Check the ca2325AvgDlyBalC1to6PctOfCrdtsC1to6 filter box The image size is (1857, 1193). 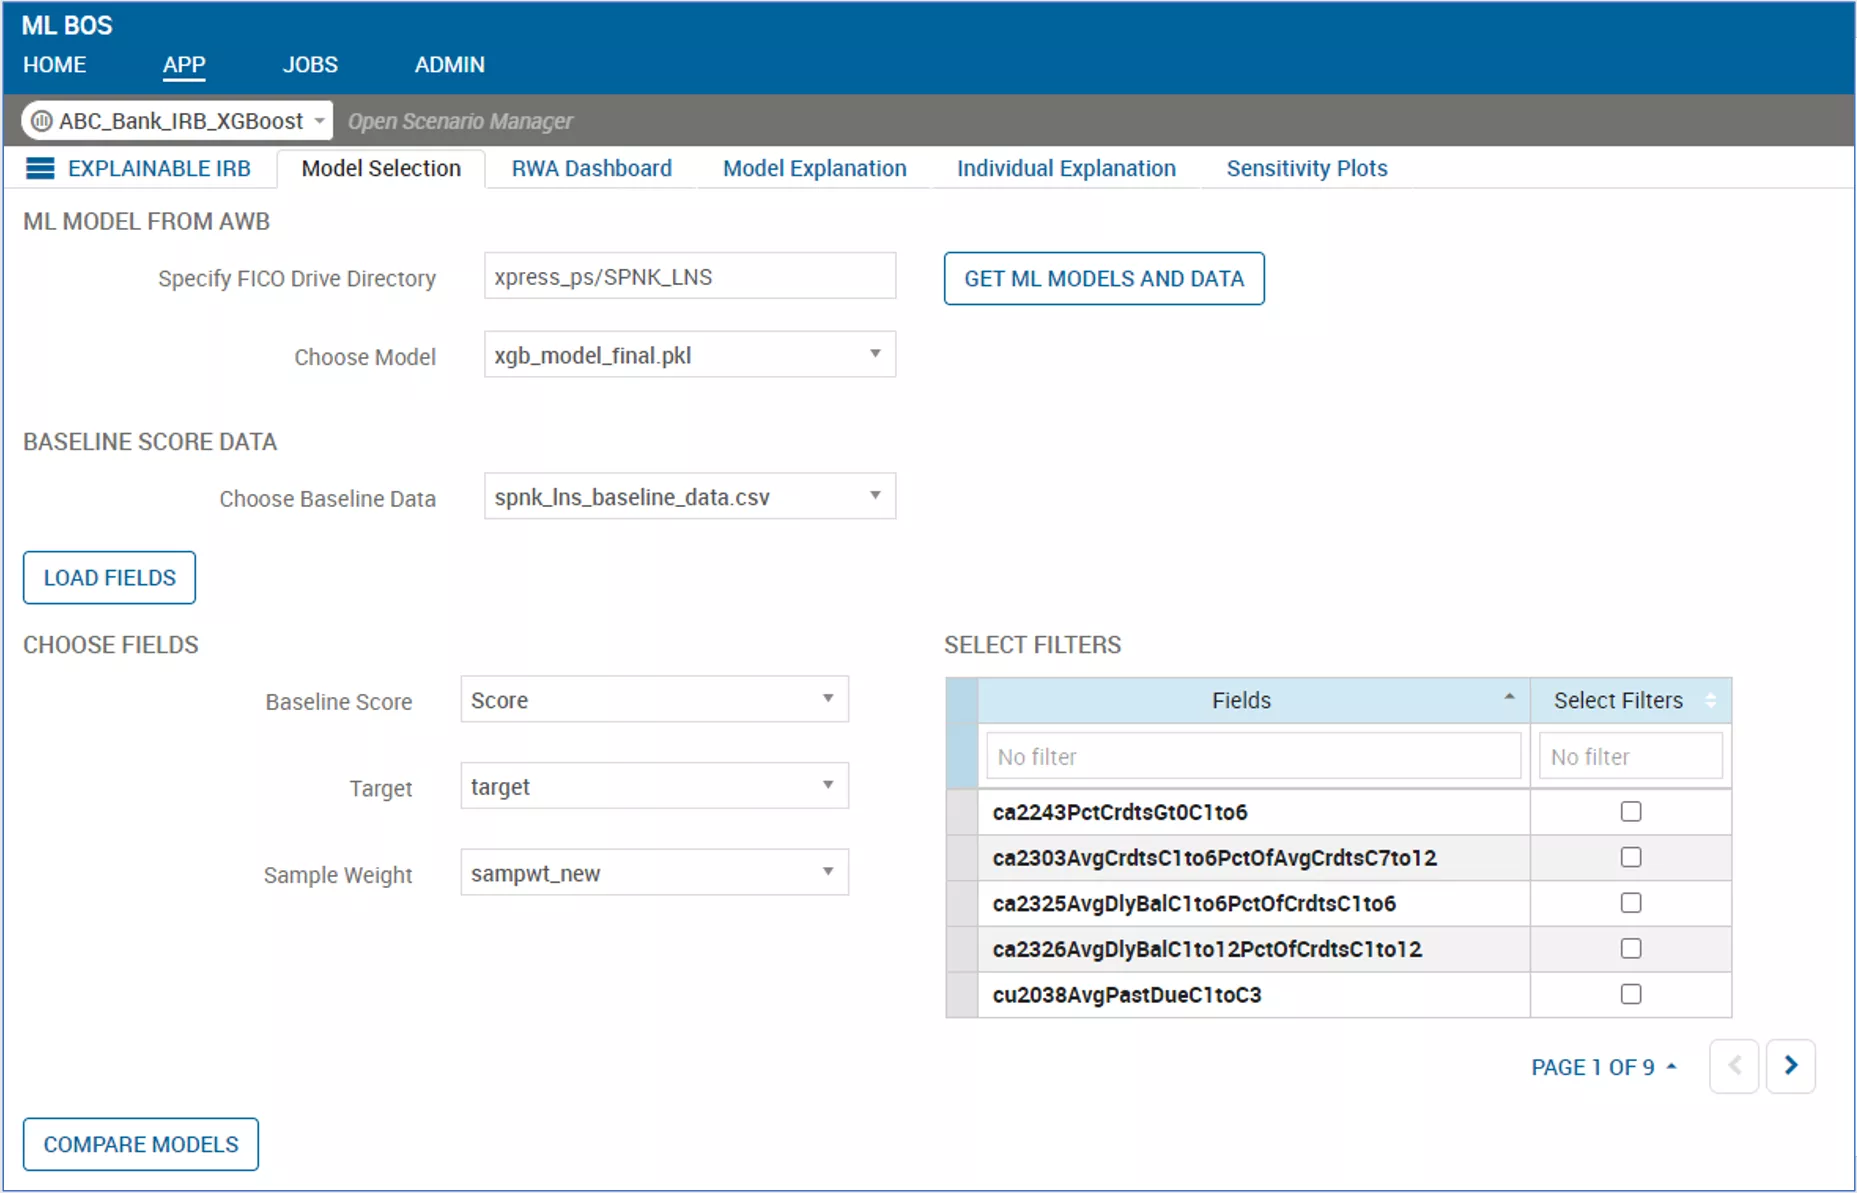(1630, 903)
